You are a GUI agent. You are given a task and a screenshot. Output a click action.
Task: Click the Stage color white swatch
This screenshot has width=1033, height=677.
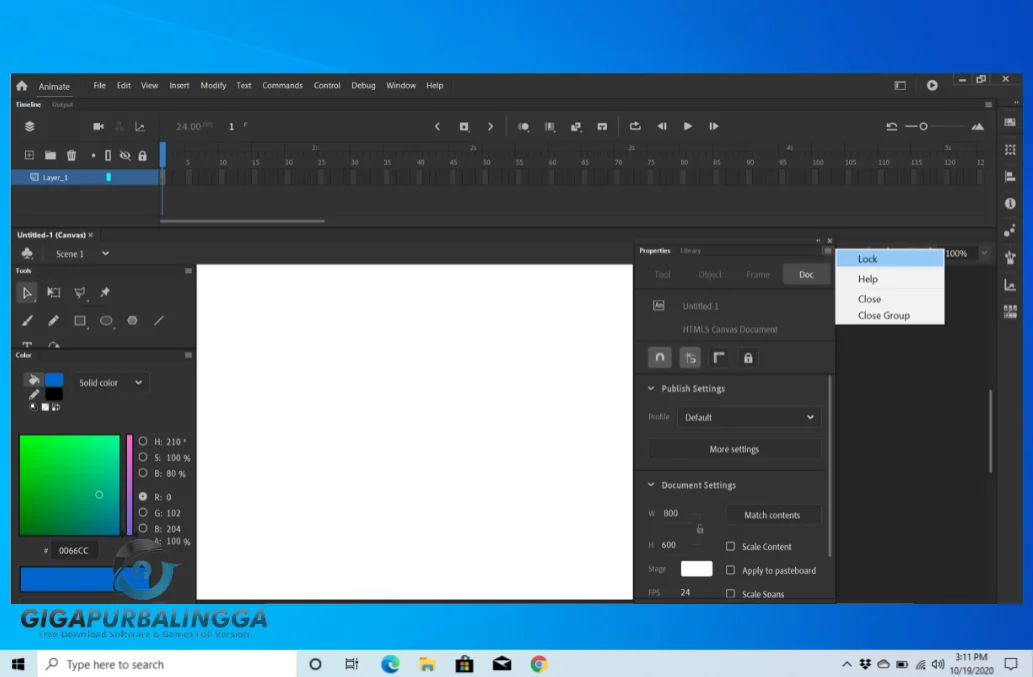696,568
